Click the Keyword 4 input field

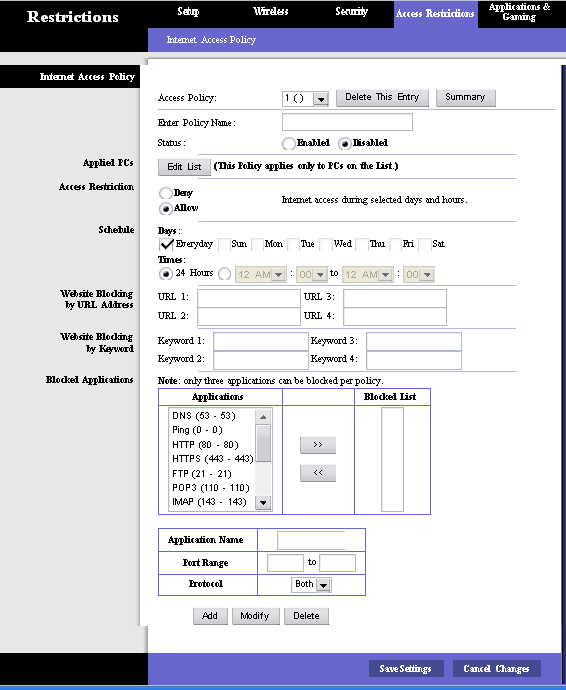coord(414,360)
